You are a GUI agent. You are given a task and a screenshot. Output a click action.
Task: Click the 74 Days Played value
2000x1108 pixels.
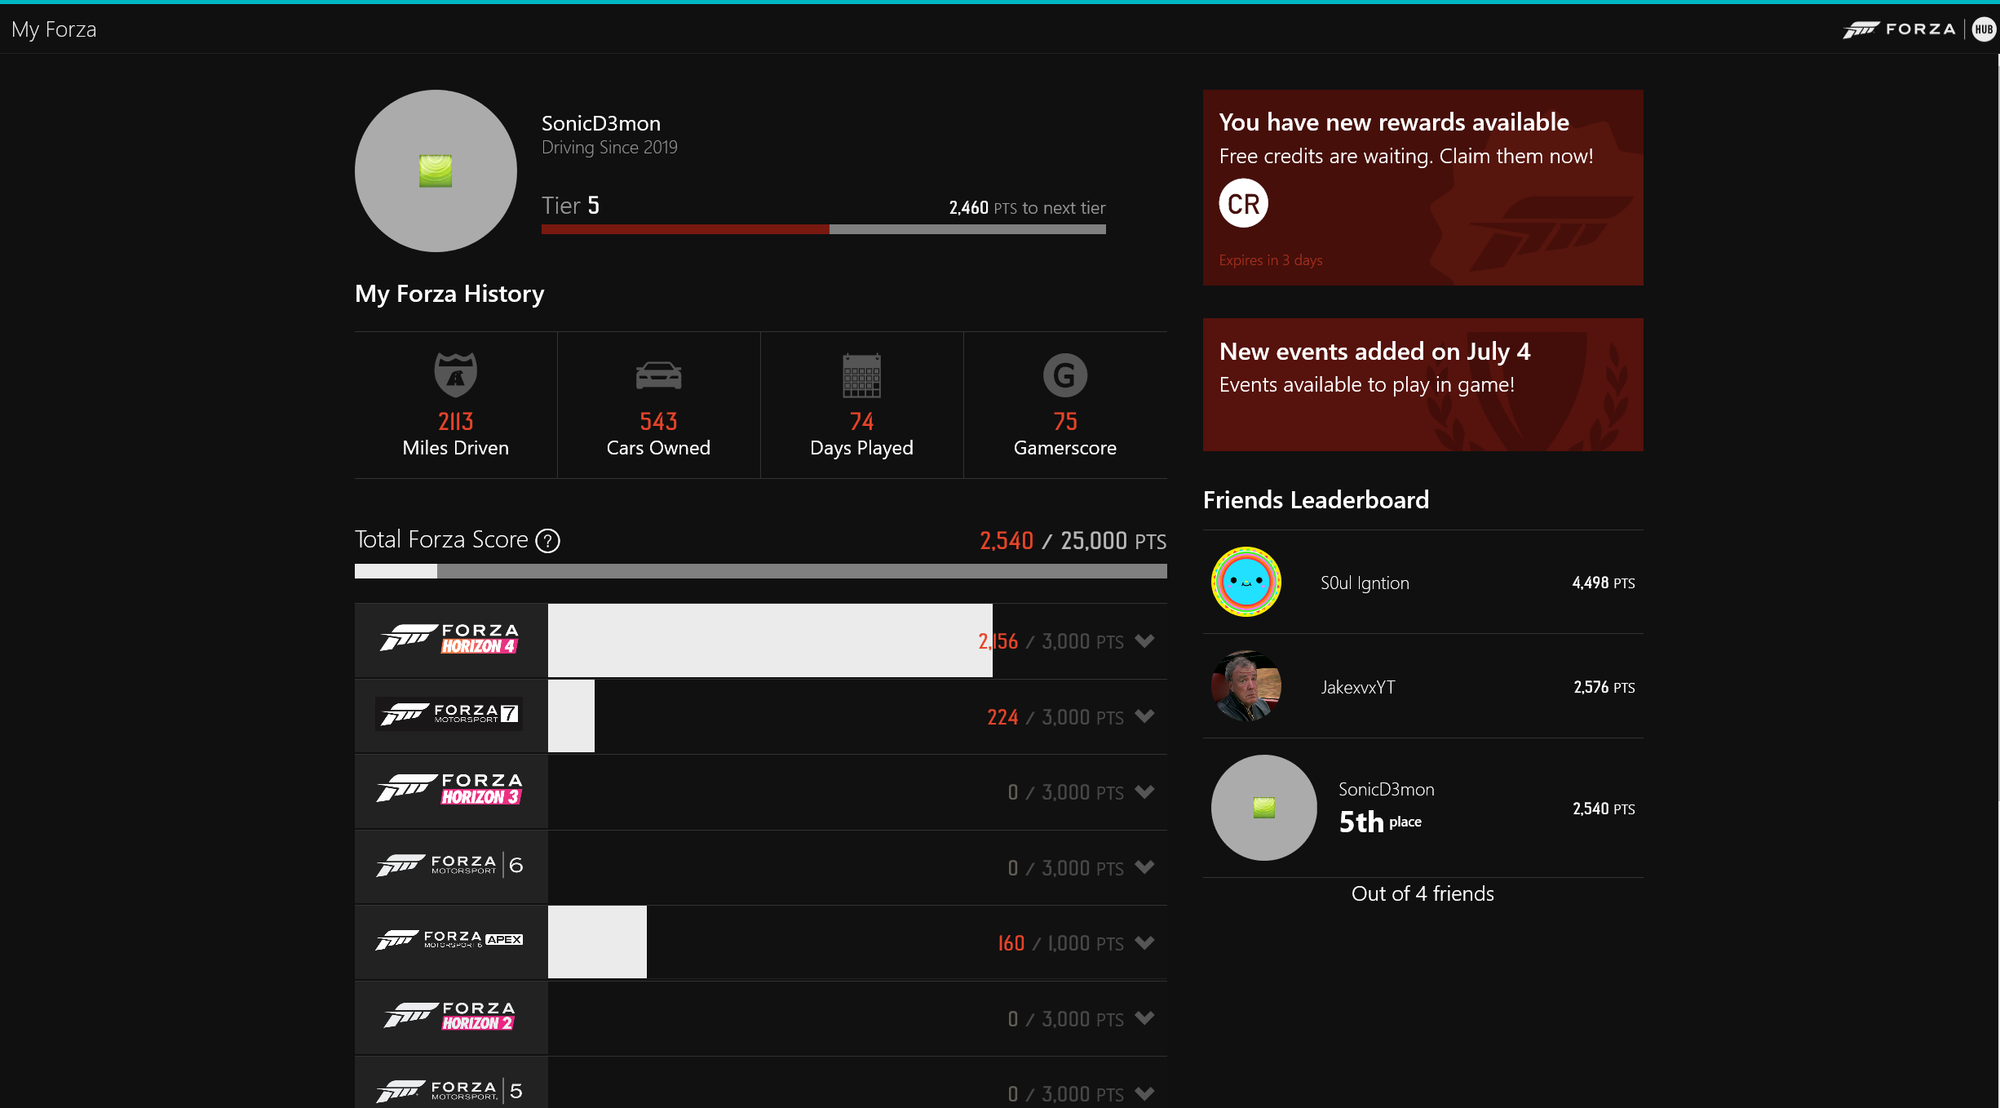coord(861,422)
